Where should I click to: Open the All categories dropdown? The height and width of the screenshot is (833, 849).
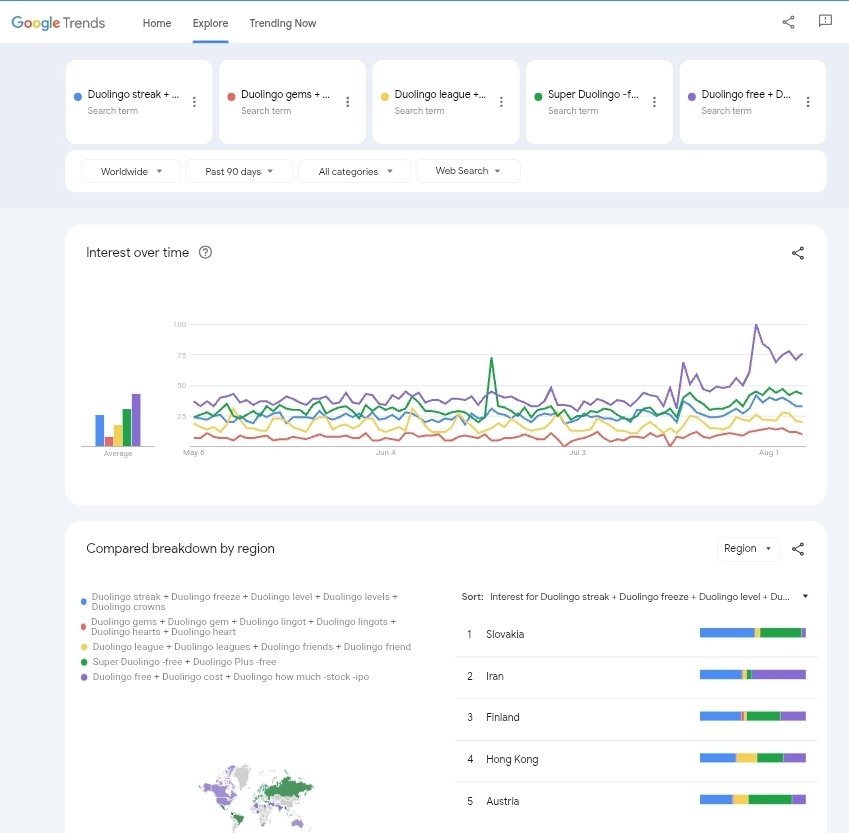coord(354,171)
